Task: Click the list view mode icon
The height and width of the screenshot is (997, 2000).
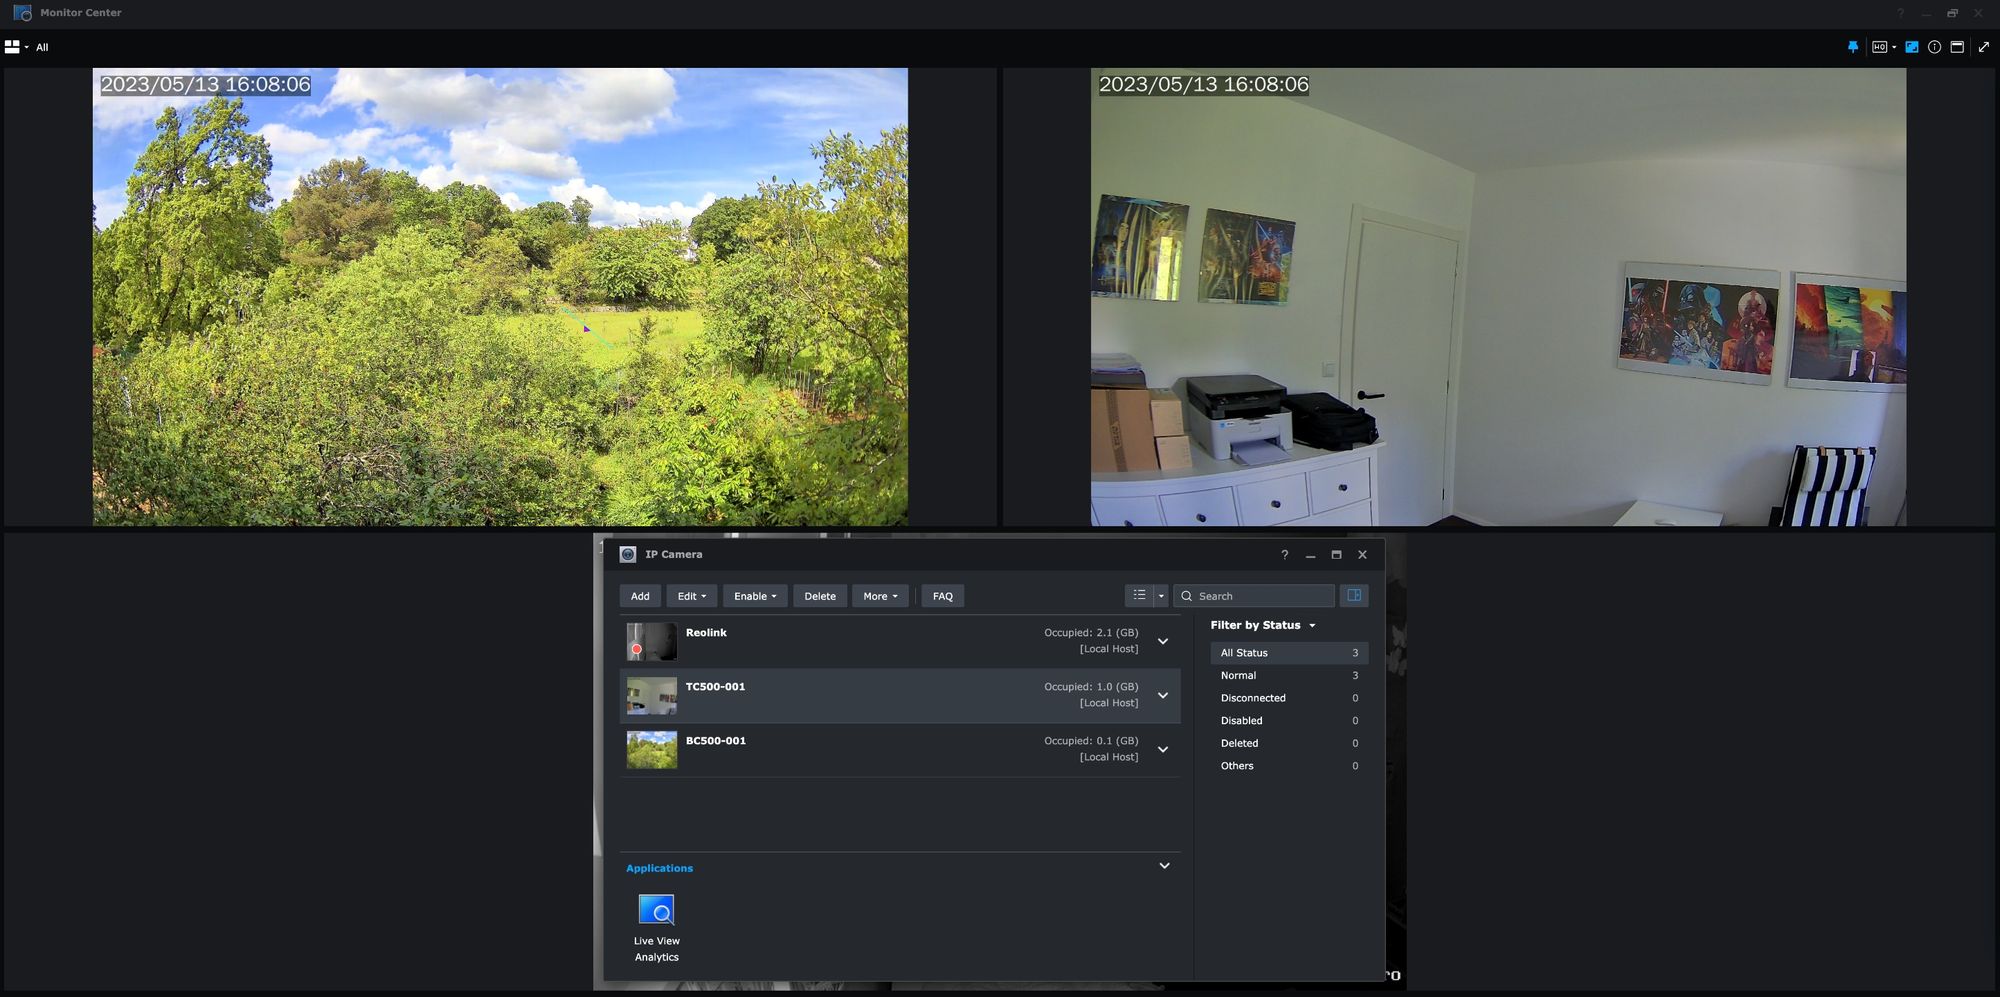Action: coord(1139,596)
